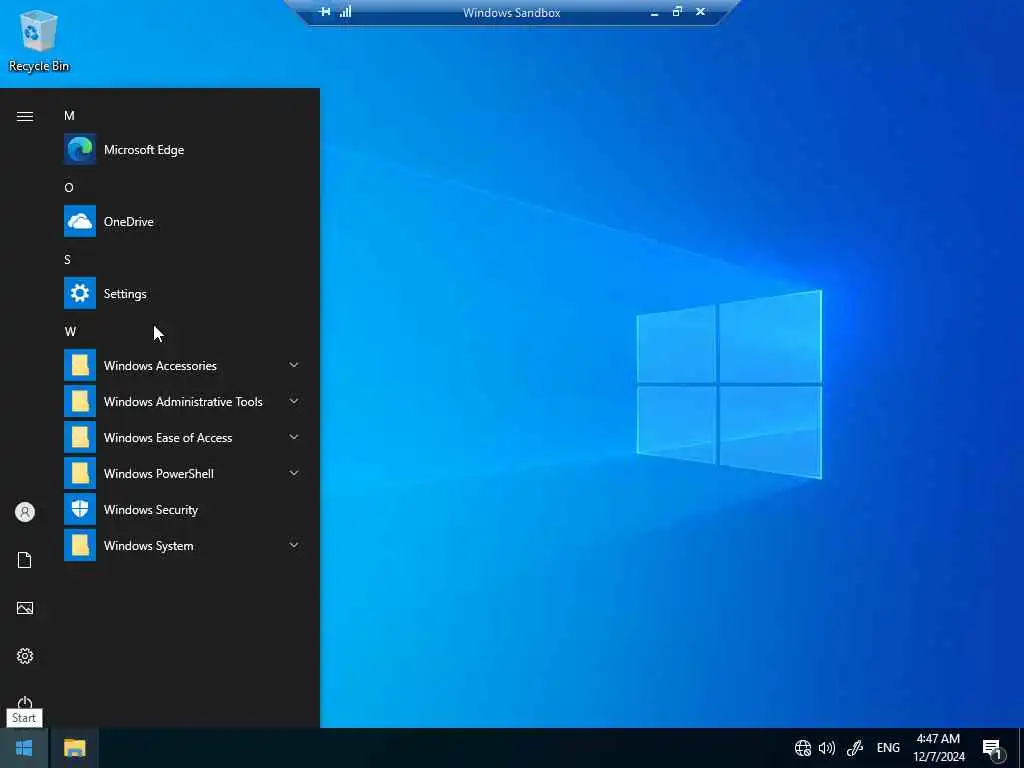Click the clock showing 4:47 AM
Viewport: 1024px width, 768px height.
pos(938,739)
